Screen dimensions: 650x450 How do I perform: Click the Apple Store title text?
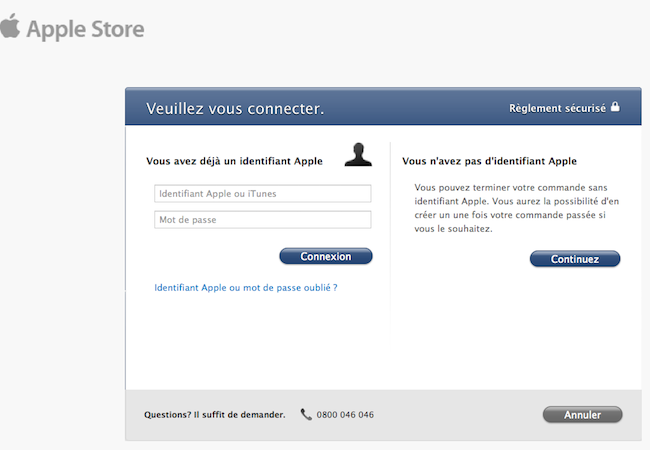85,29
